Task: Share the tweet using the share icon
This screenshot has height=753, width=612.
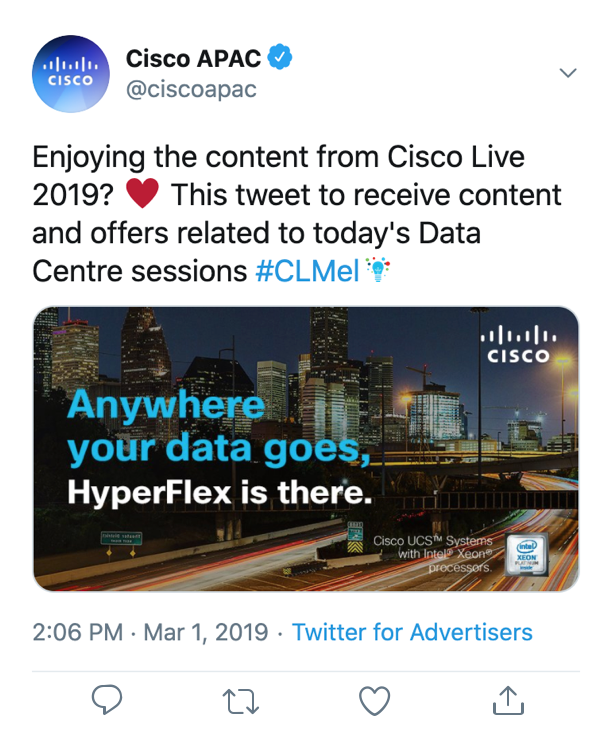Action: tap(507, 699)
